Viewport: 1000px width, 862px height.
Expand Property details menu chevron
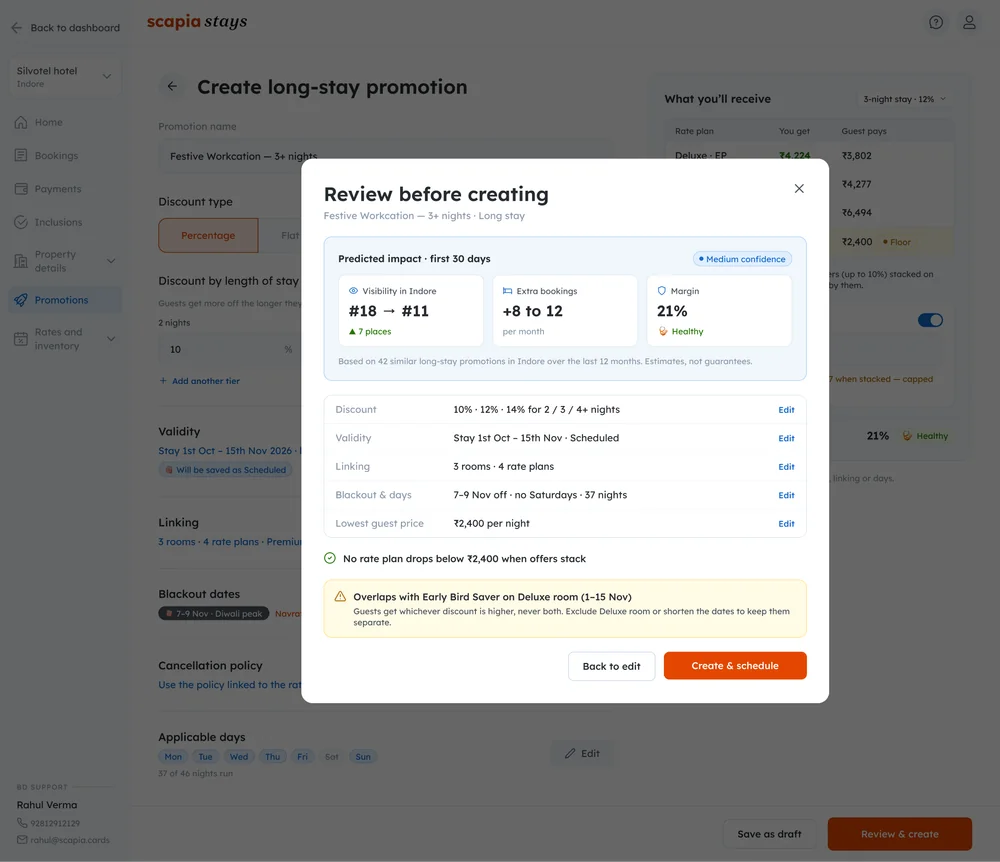tap(111, 261)
